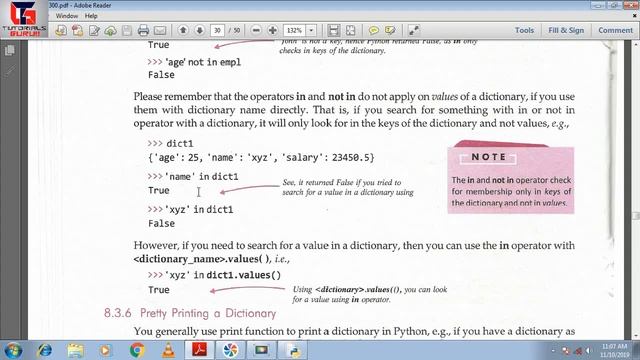Click the network status tray icon
The width and height of the screenshot is (640, 360).
point(566,350)
